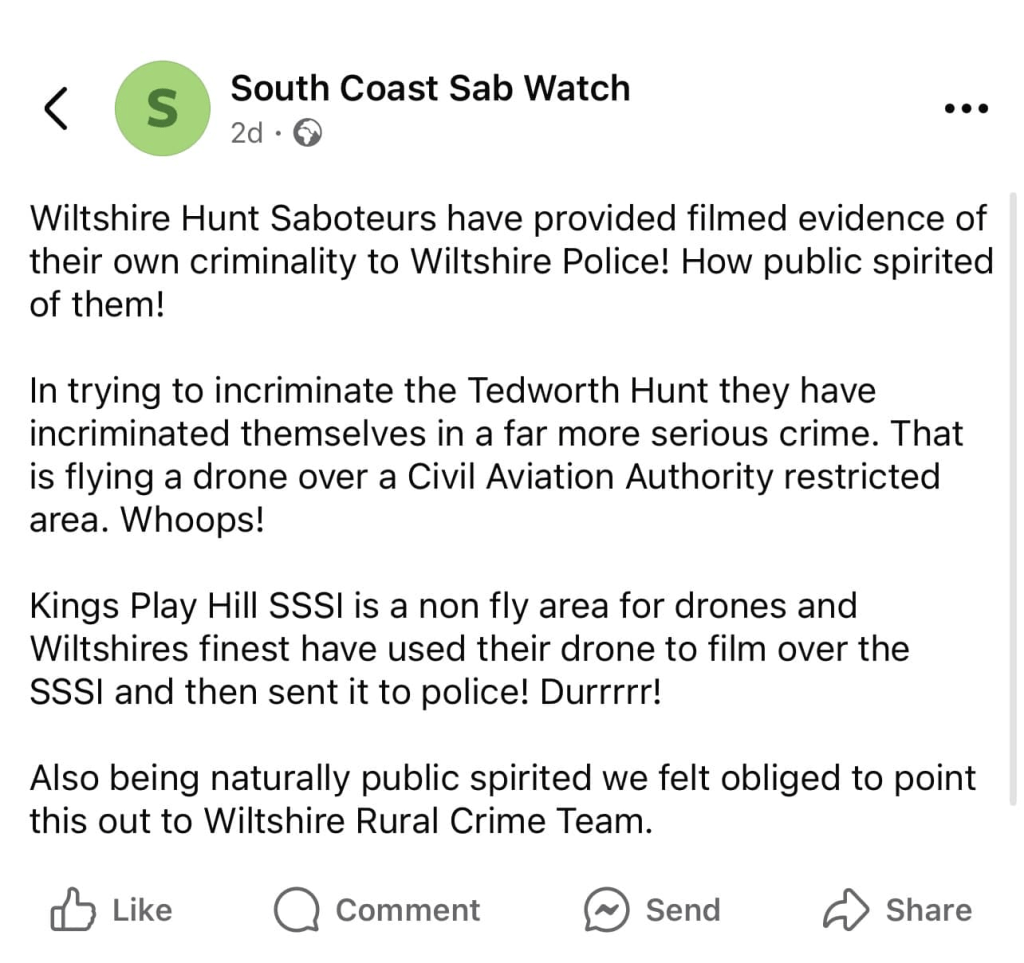Select the Comment text label
1024x963 pixels.
[407, 910]
